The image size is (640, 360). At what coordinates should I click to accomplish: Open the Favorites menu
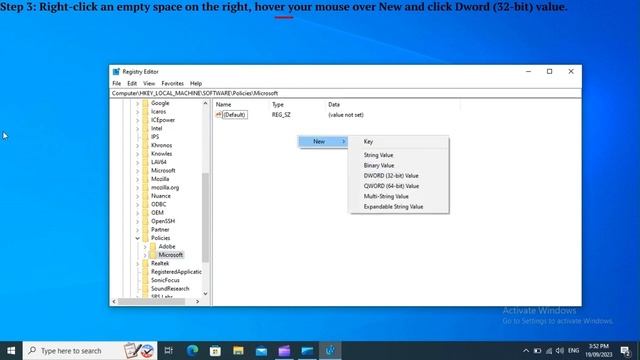tap(172, 83)
